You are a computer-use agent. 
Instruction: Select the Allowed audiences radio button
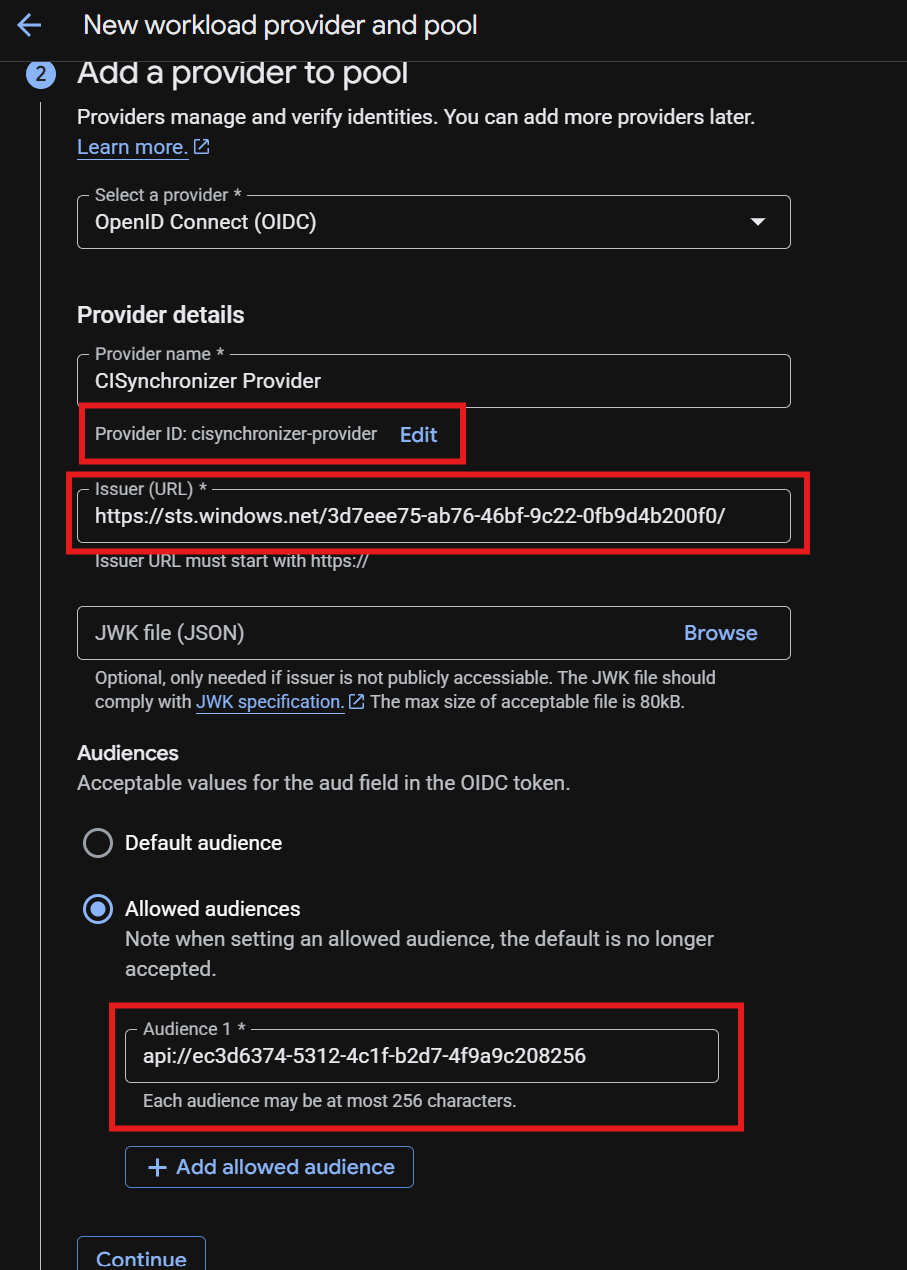(98, 909)
